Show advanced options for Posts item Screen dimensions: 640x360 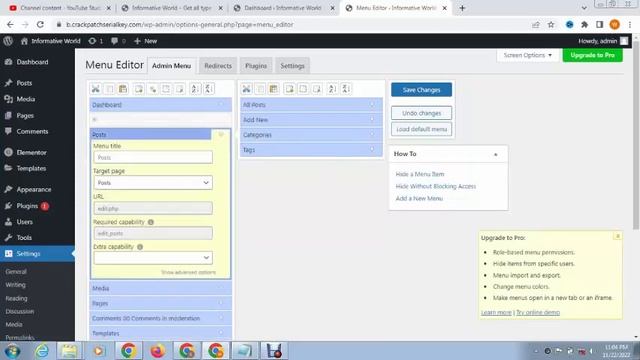tap(188, 272)
